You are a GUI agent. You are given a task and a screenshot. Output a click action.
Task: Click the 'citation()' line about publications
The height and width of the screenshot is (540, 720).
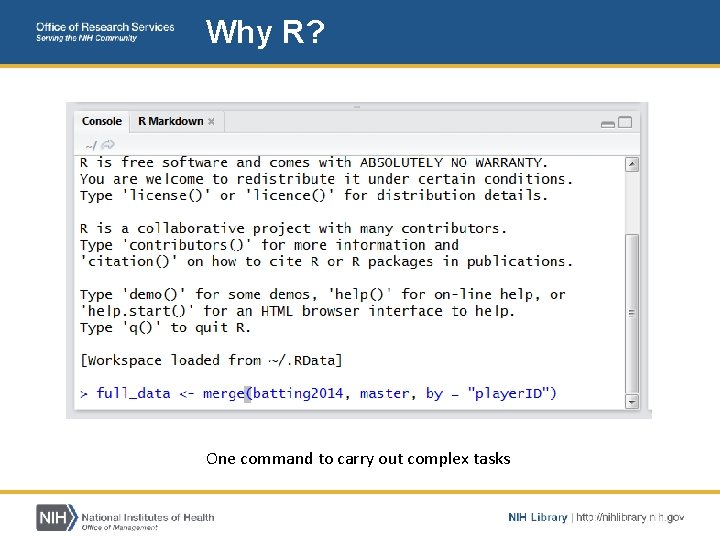click(326, 261)
